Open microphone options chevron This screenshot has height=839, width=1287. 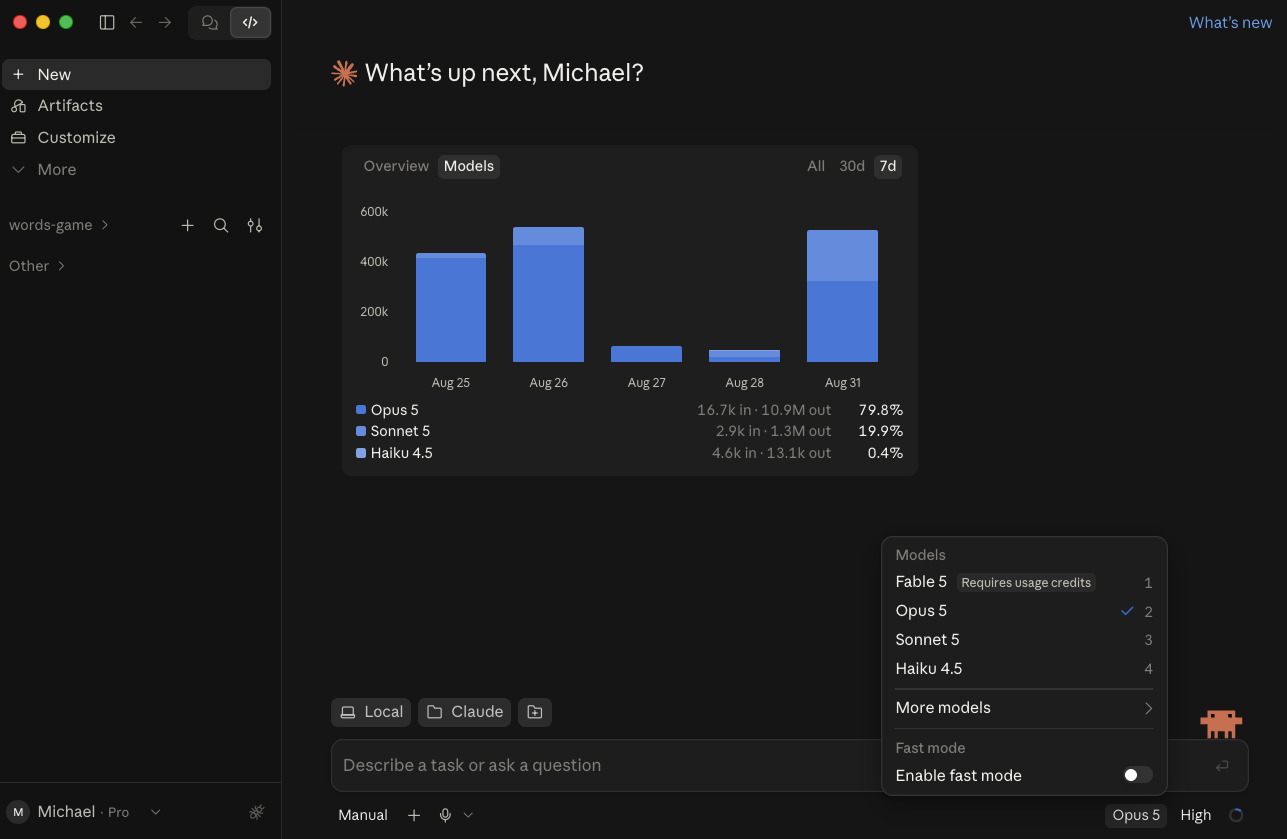pyautogui.click(x=468, y=815)
